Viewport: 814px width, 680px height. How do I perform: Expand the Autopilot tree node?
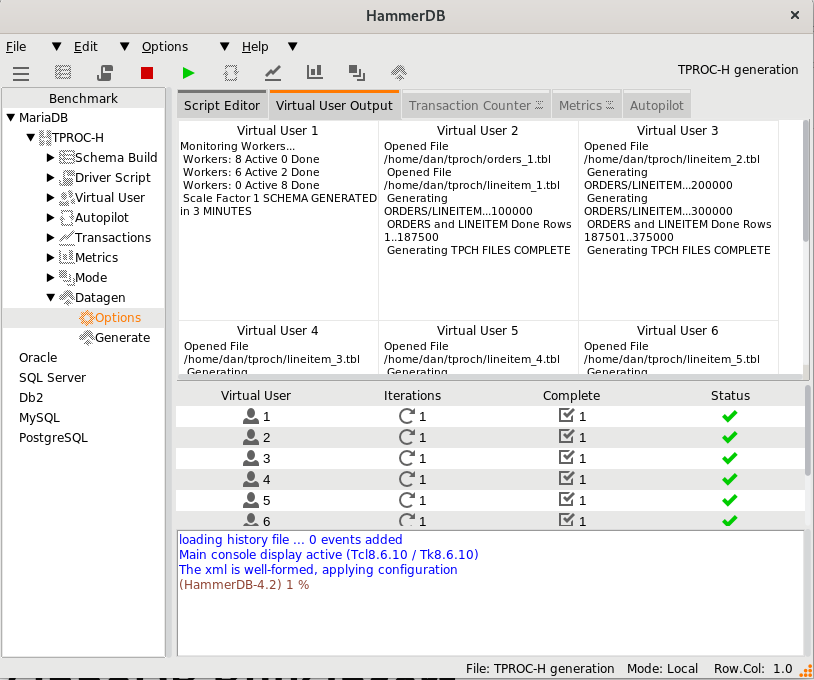[50, 217]
